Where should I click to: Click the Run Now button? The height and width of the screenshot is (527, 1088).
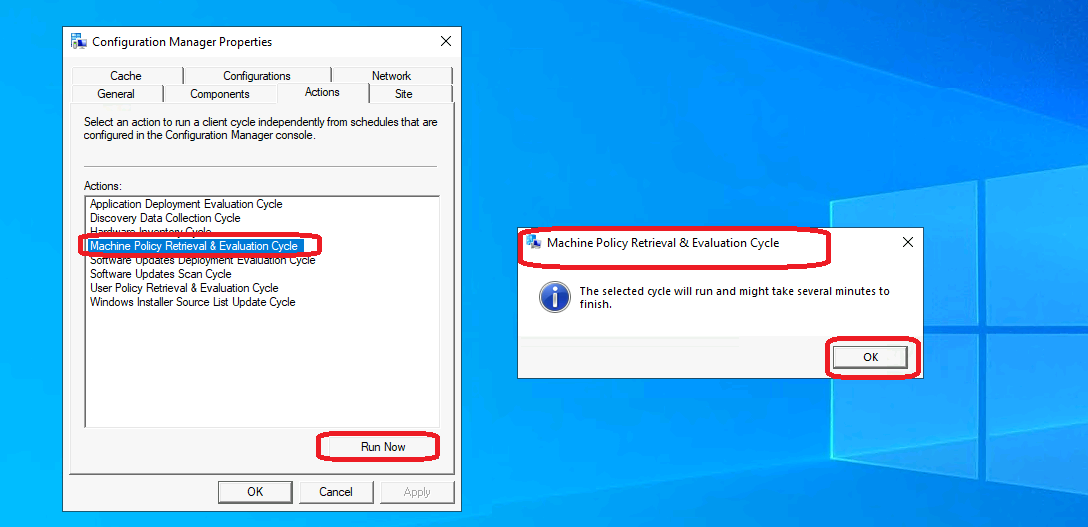[383, 447]
